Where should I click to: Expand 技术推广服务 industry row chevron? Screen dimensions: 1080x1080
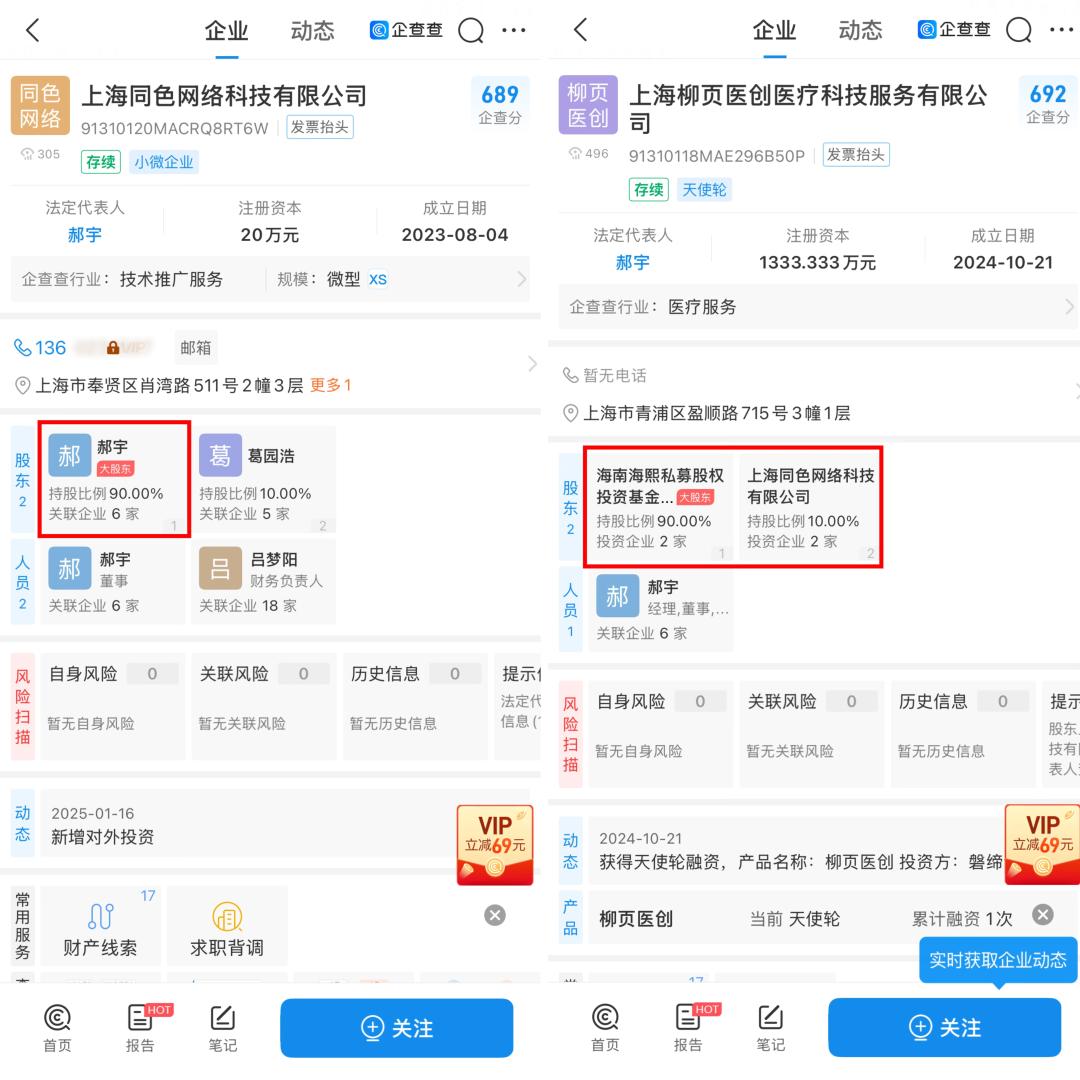pyautogui.click(x=521, y=279)
